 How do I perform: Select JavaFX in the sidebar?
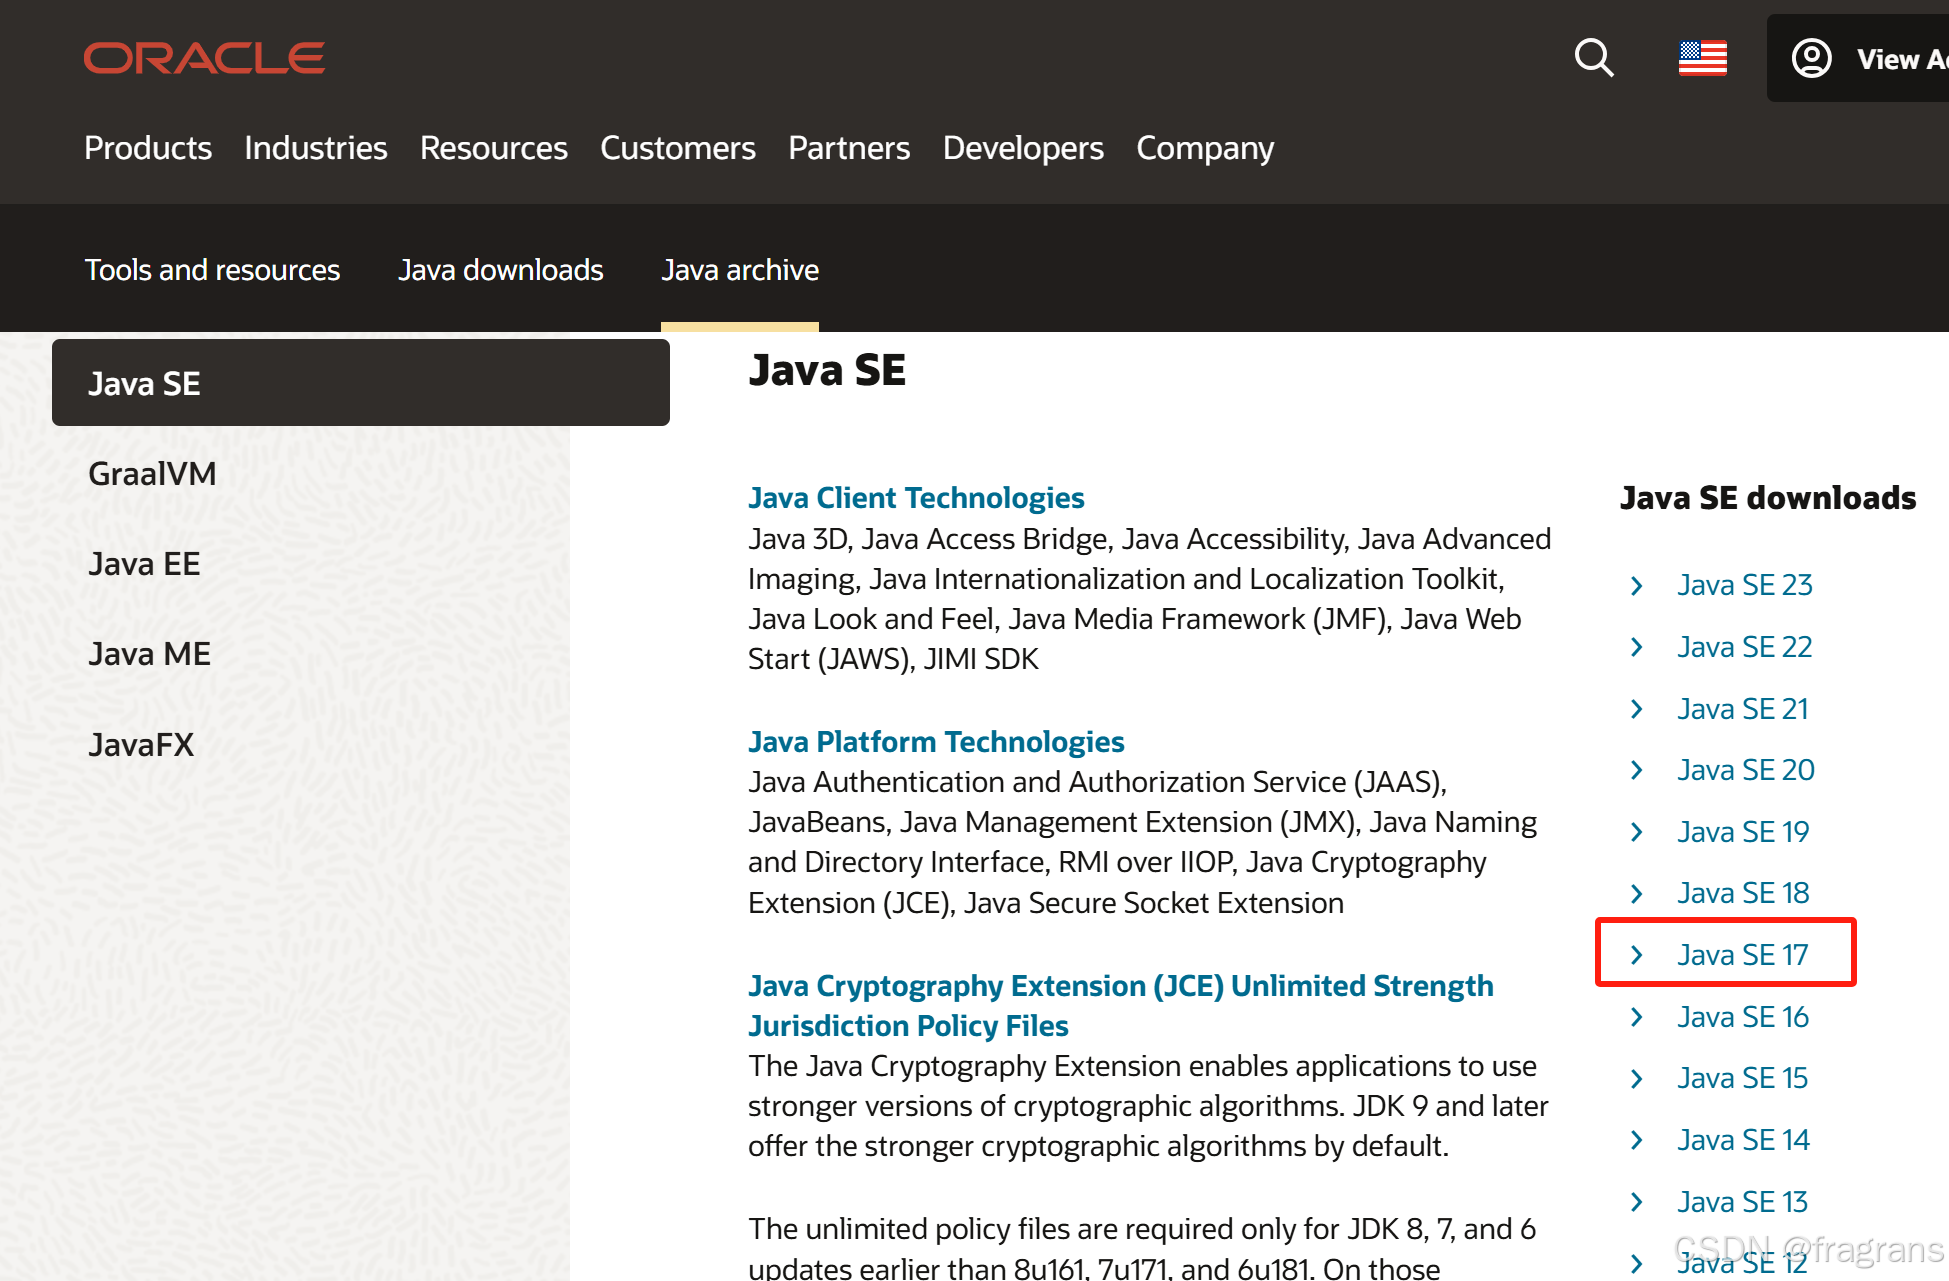click(141, 745)
